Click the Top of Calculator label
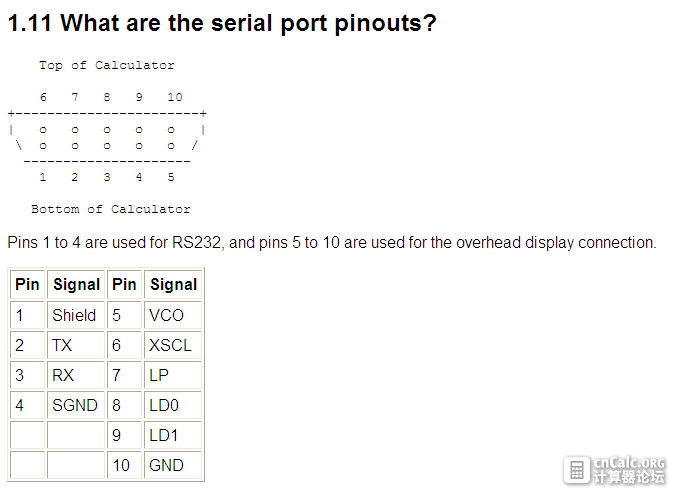The width and height of the screenshot is (675, 496). 107,65
